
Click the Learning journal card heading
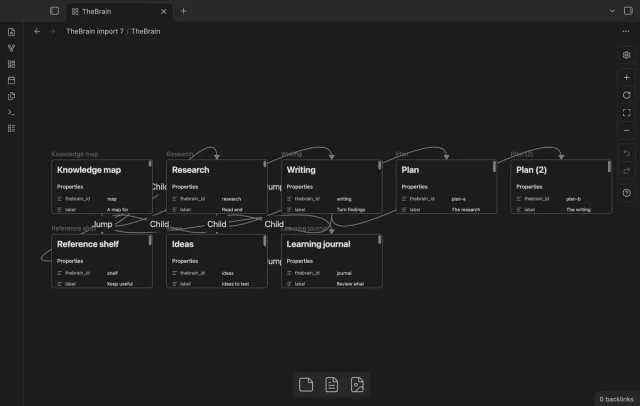click(x=318, y=244)
